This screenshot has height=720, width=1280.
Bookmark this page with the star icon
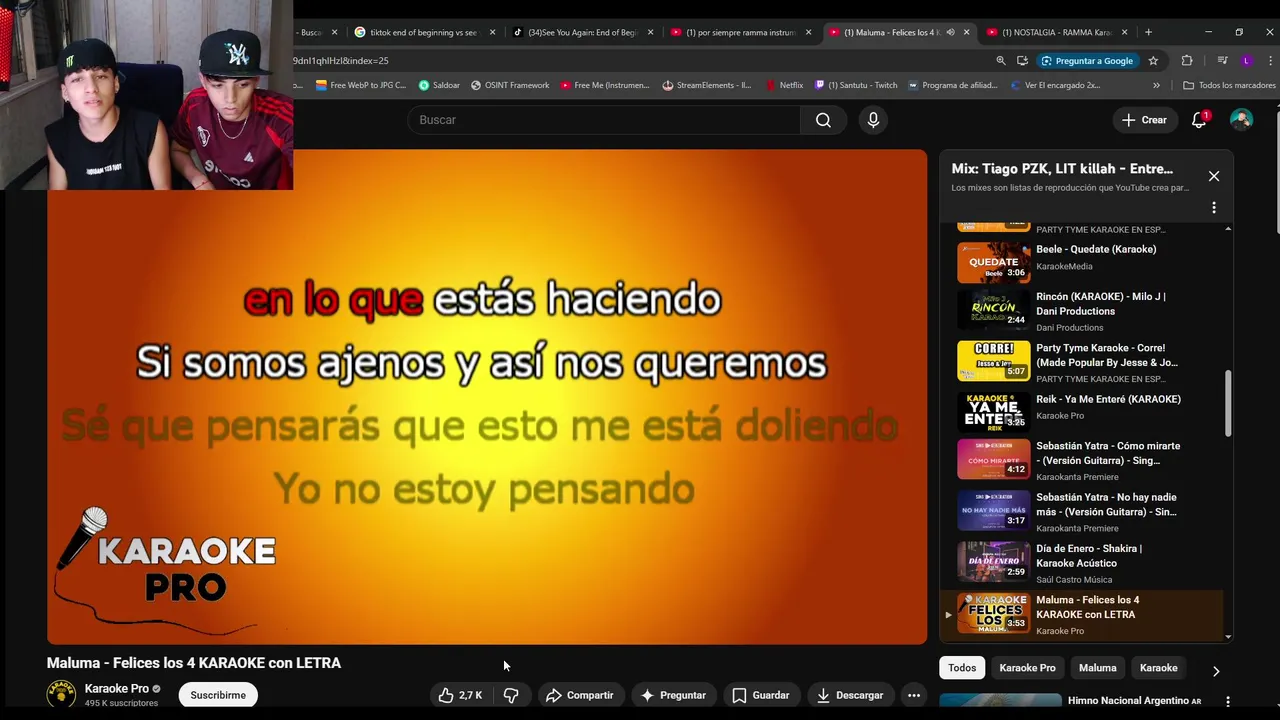tap(1153, 61)
